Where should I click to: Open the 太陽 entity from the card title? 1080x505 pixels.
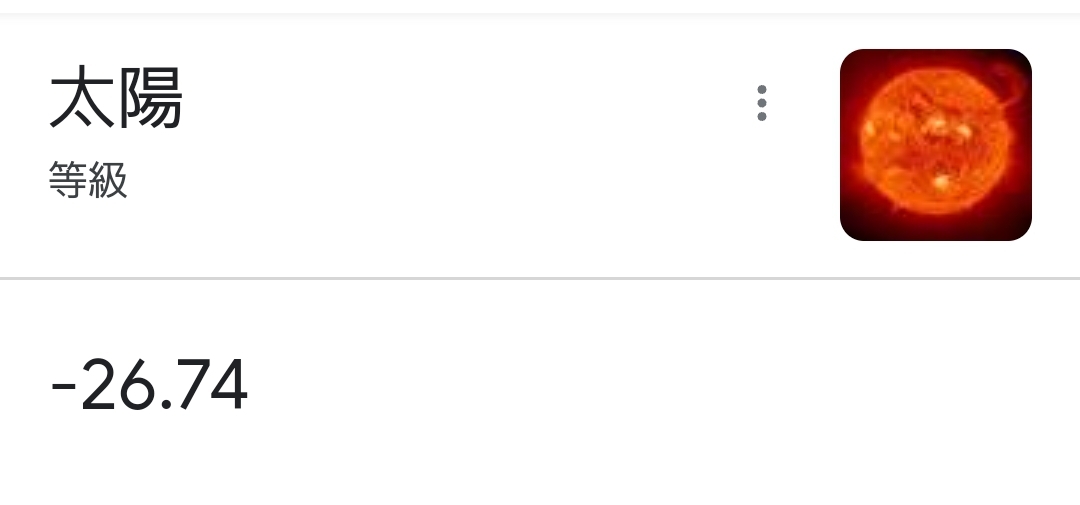coord(116,100)
